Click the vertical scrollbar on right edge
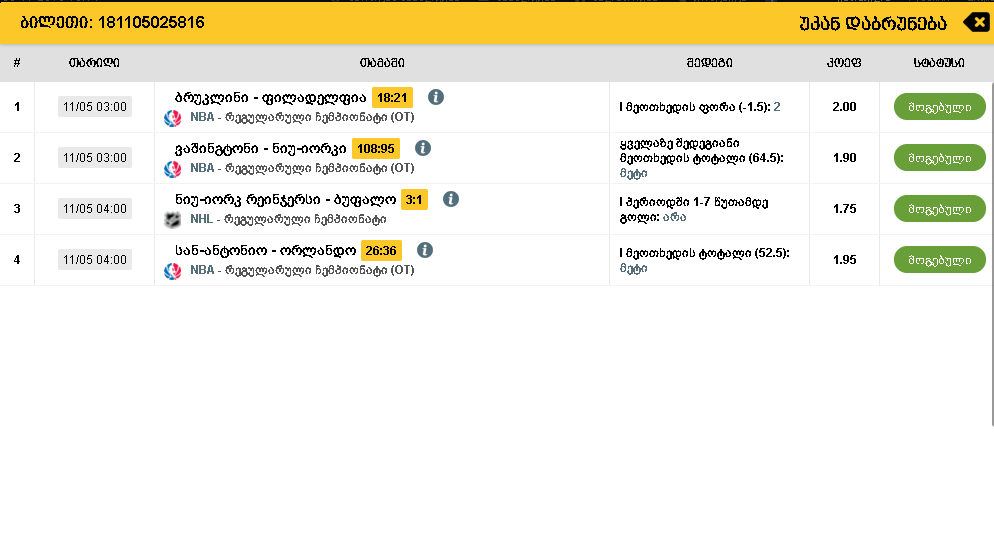This screenshot has width=994, height=540. pos(992,254)
